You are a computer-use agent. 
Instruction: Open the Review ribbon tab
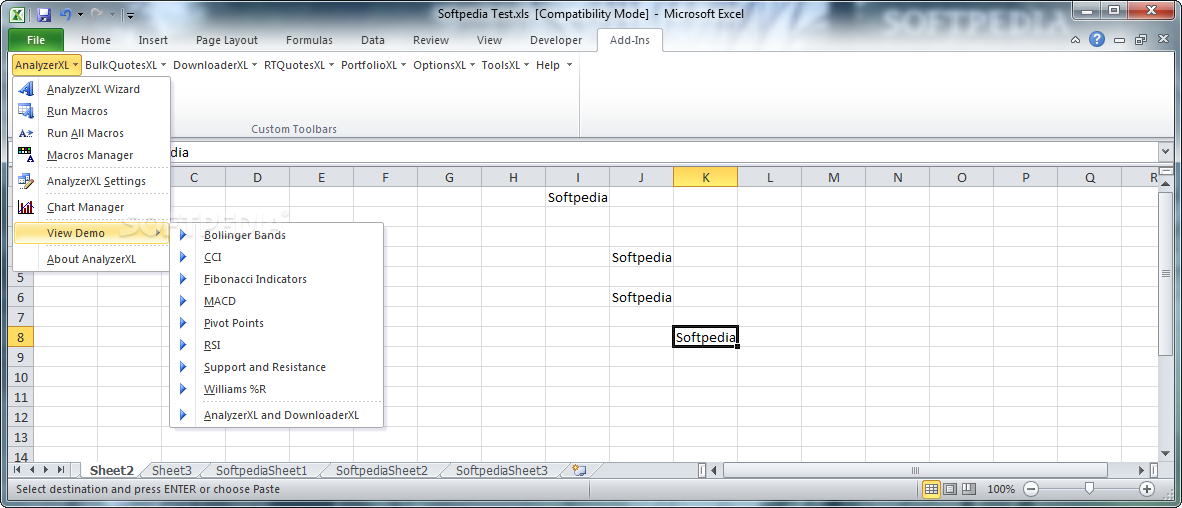(x=430, y=40)
